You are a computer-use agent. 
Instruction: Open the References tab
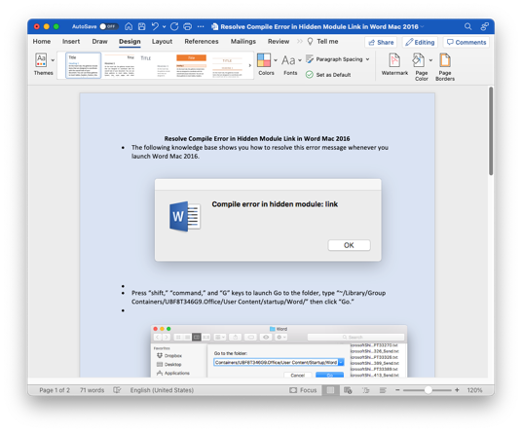tap(201, 42)
